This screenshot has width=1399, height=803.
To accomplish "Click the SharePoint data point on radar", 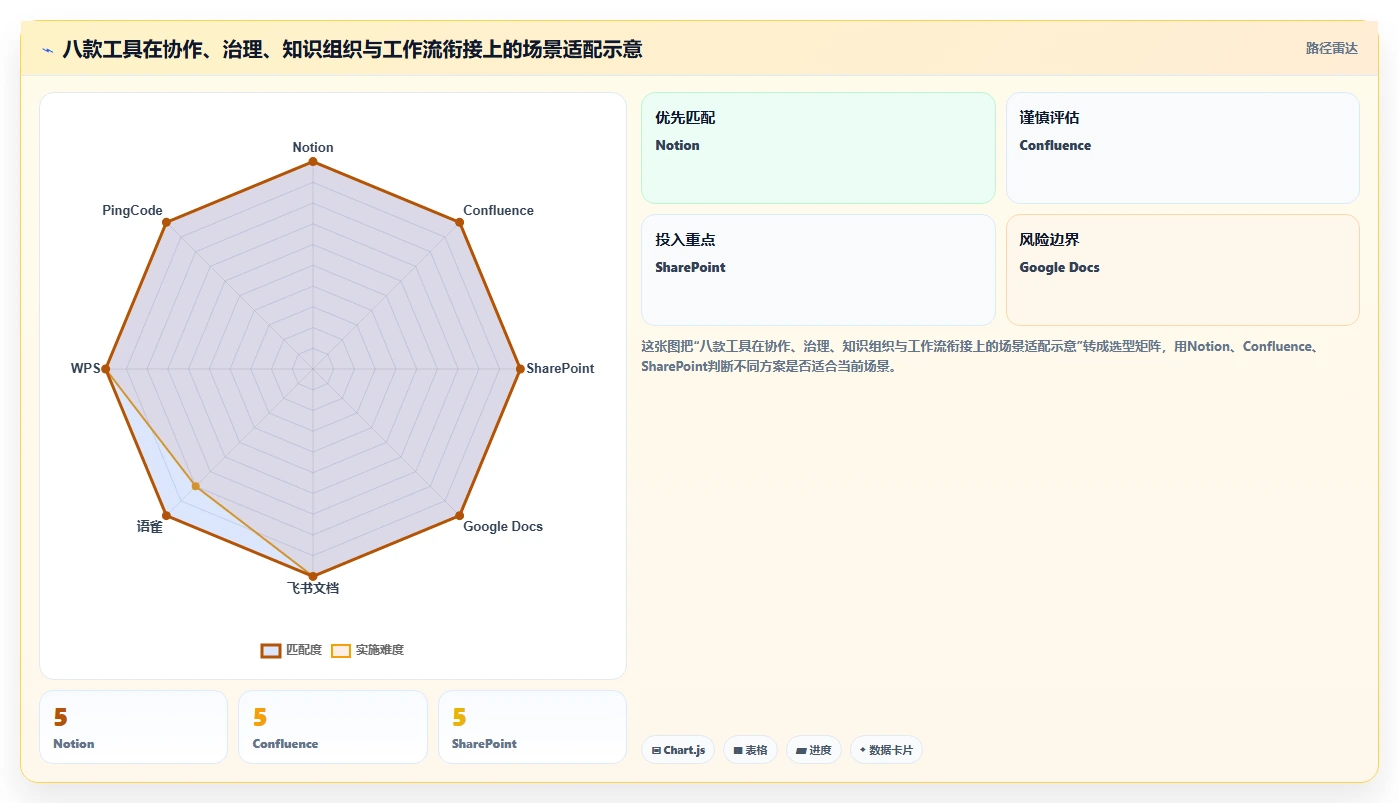I will tap(520, 369).
